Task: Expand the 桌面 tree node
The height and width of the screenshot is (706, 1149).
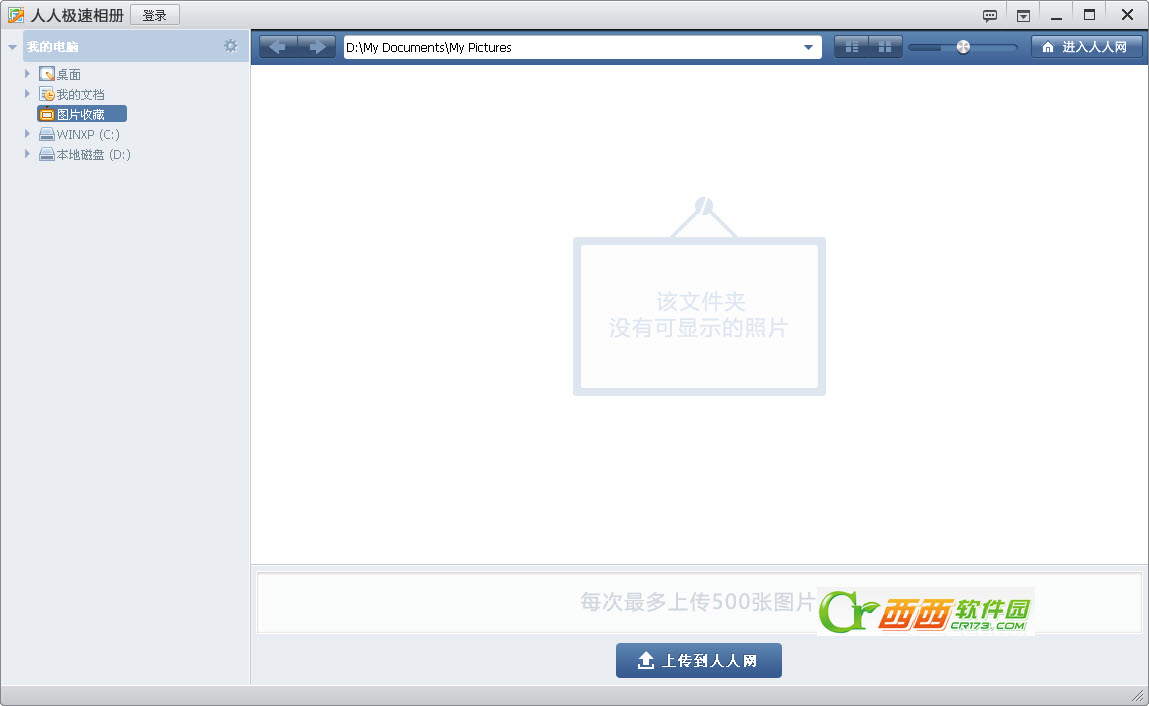Action: tap(27, 73)
